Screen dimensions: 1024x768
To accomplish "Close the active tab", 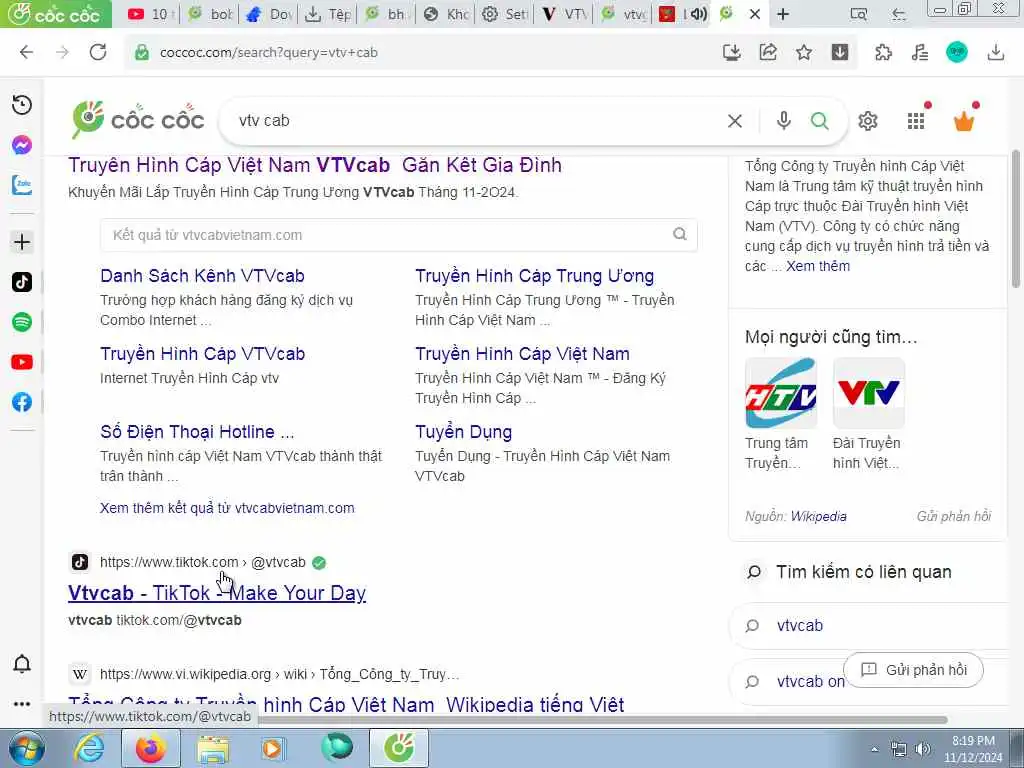I will click(755, 14).
